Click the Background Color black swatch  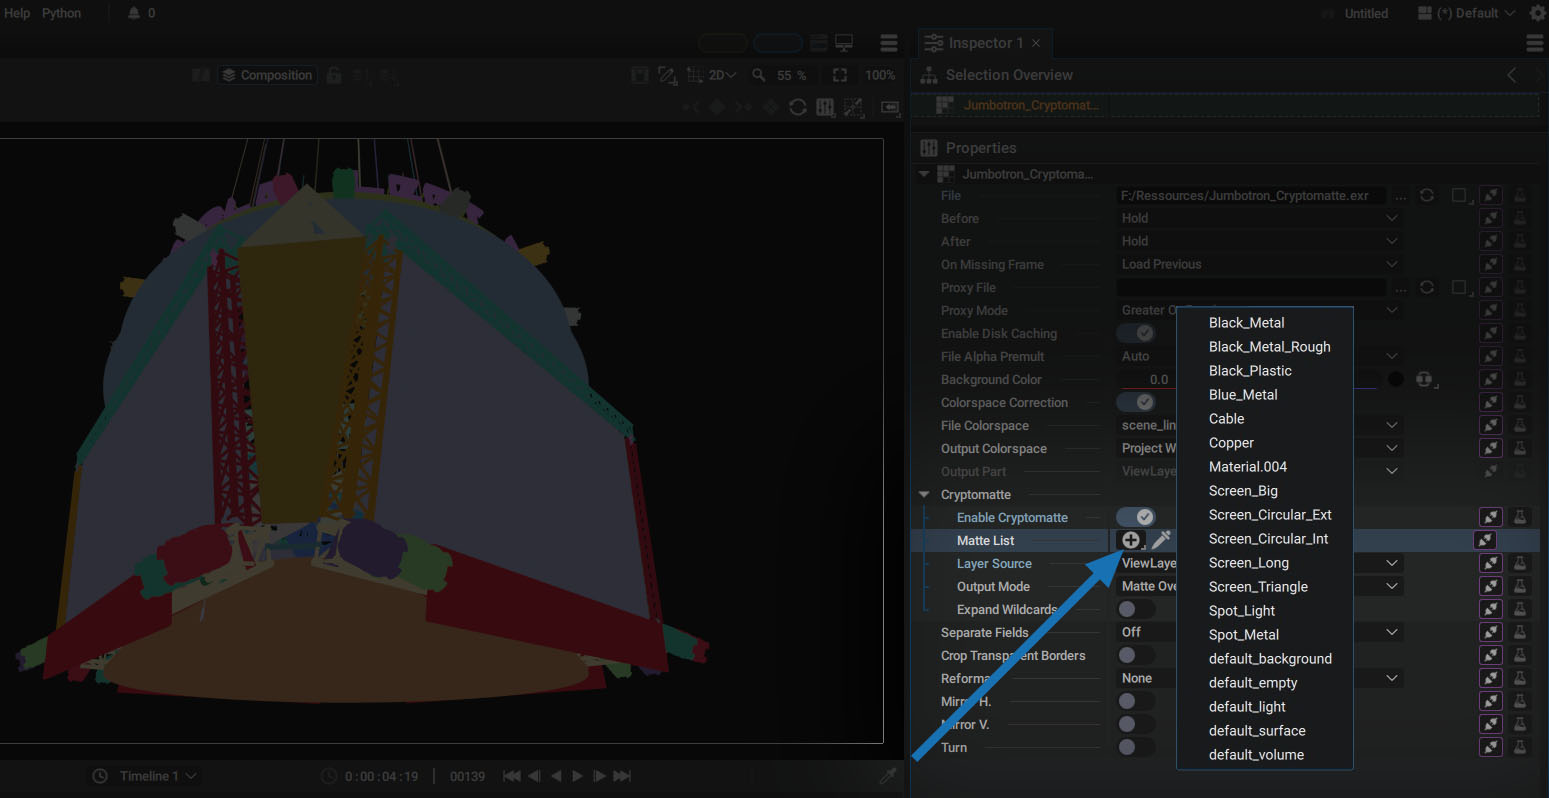[x=1395, y=379]
